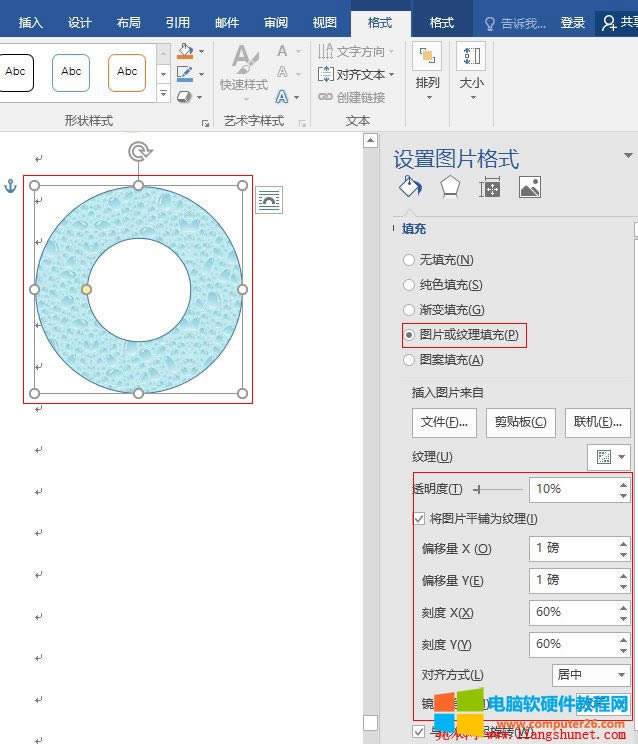This screenshot has width=638, height=744.
Task: Toggle Tile picture as texture (将图片平铺为纹理) checkbox
Action: [419, 519]
